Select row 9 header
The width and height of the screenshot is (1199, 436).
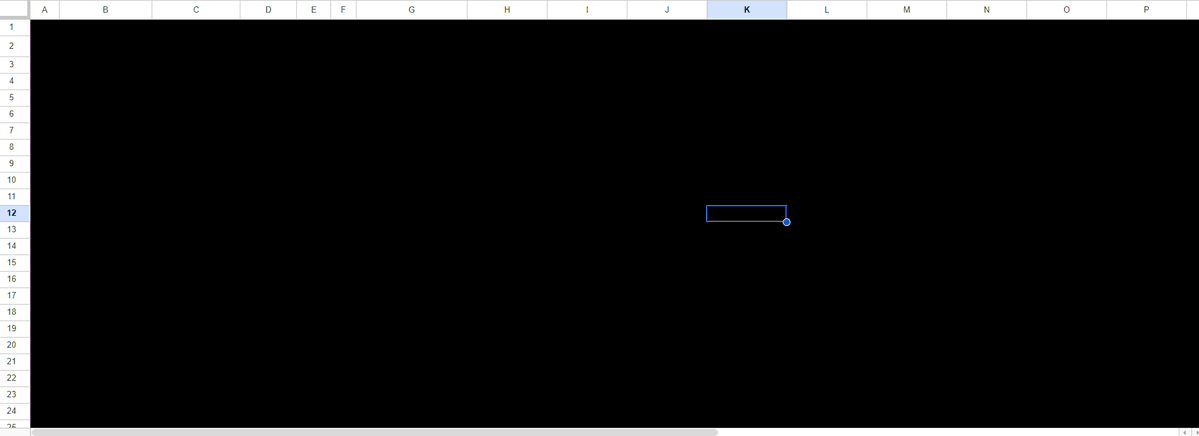coord(15,164)
